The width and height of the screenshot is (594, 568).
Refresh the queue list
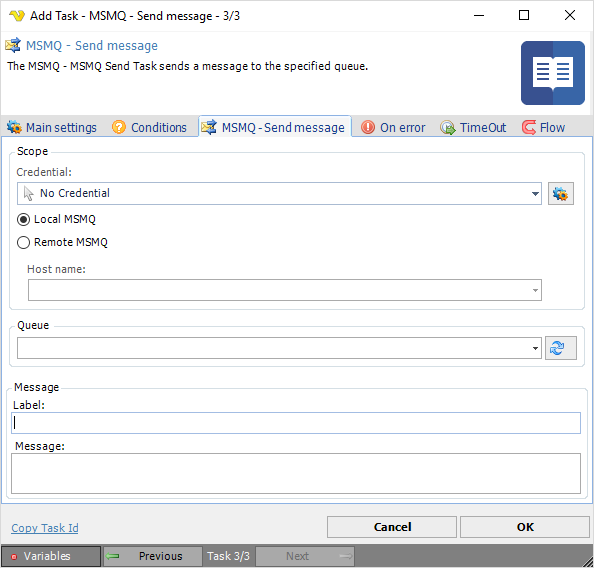point(561,348)
